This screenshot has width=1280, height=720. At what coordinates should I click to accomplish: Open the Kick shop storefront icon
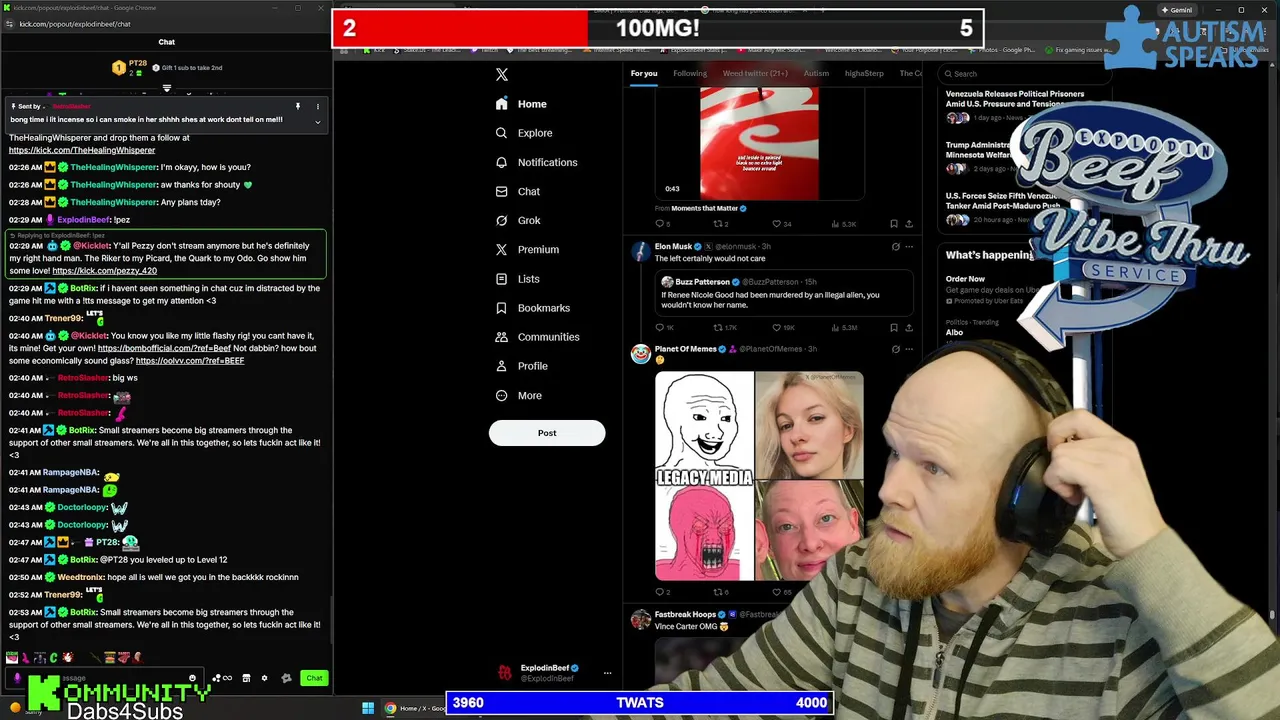tap(246, 678)
